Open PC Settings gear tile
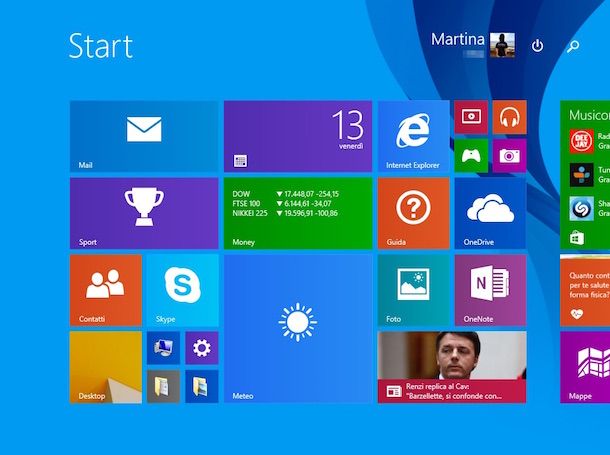610x455 pixels. click(x=202, y=348)
